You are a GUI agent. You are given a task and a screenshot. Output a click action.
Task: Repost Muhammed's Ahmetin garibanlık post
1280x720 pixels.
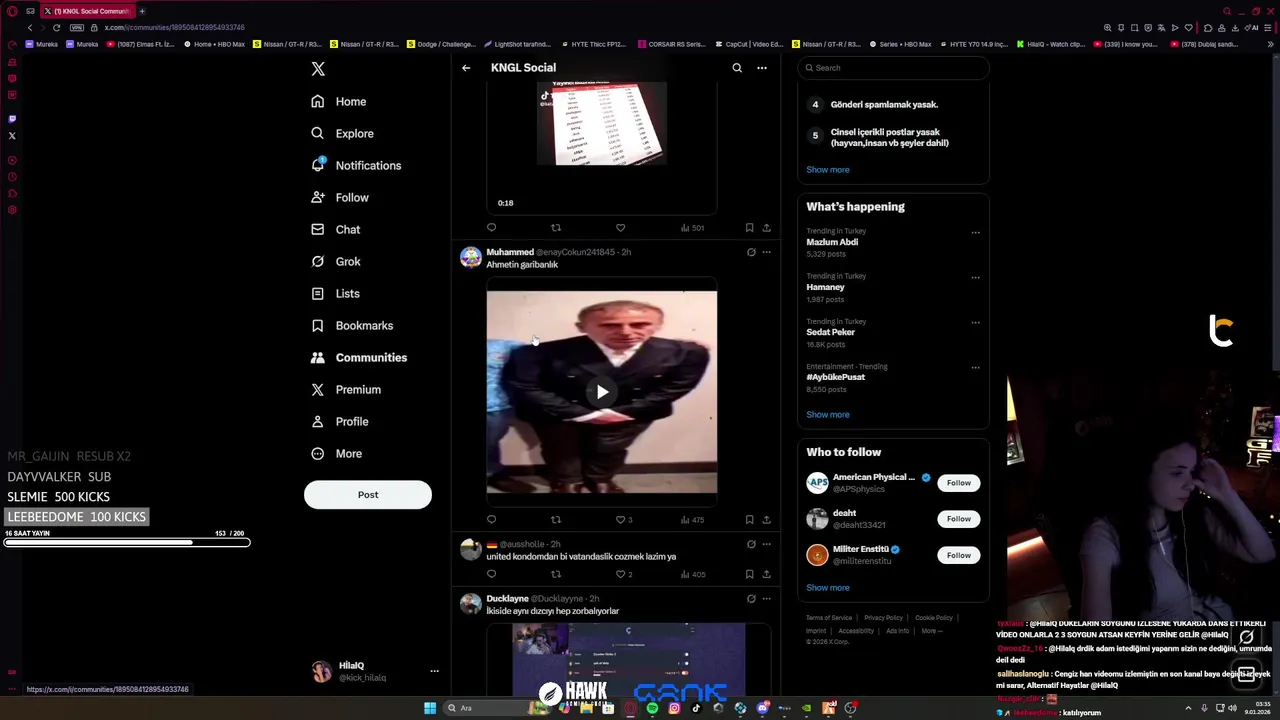click(x=556, y=519)
